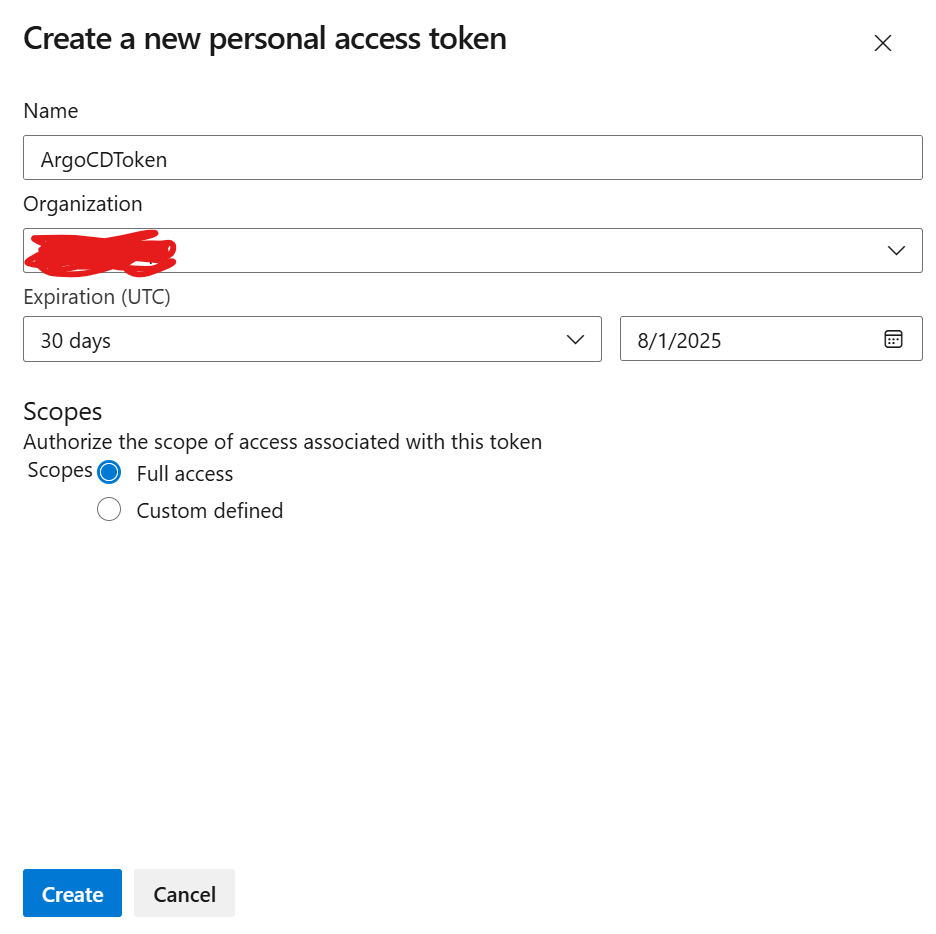Close the personal access token dialog

click(x=882, y=43)
